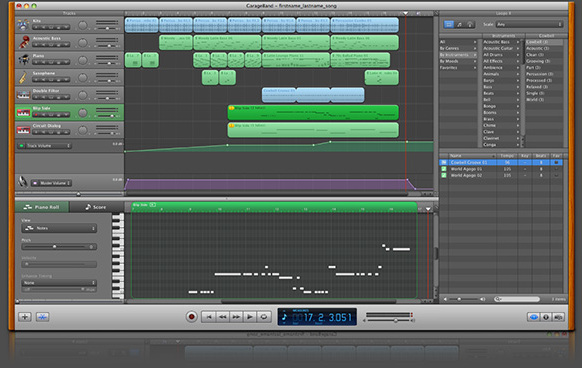582x368 pixels.
Task: Sort loops by Beats column header
Action: (540, 156)
